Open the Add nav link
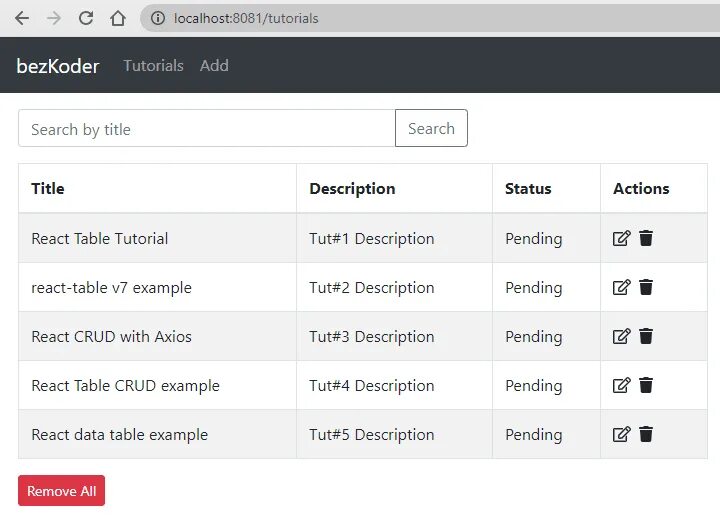 (x=214, y=66)
